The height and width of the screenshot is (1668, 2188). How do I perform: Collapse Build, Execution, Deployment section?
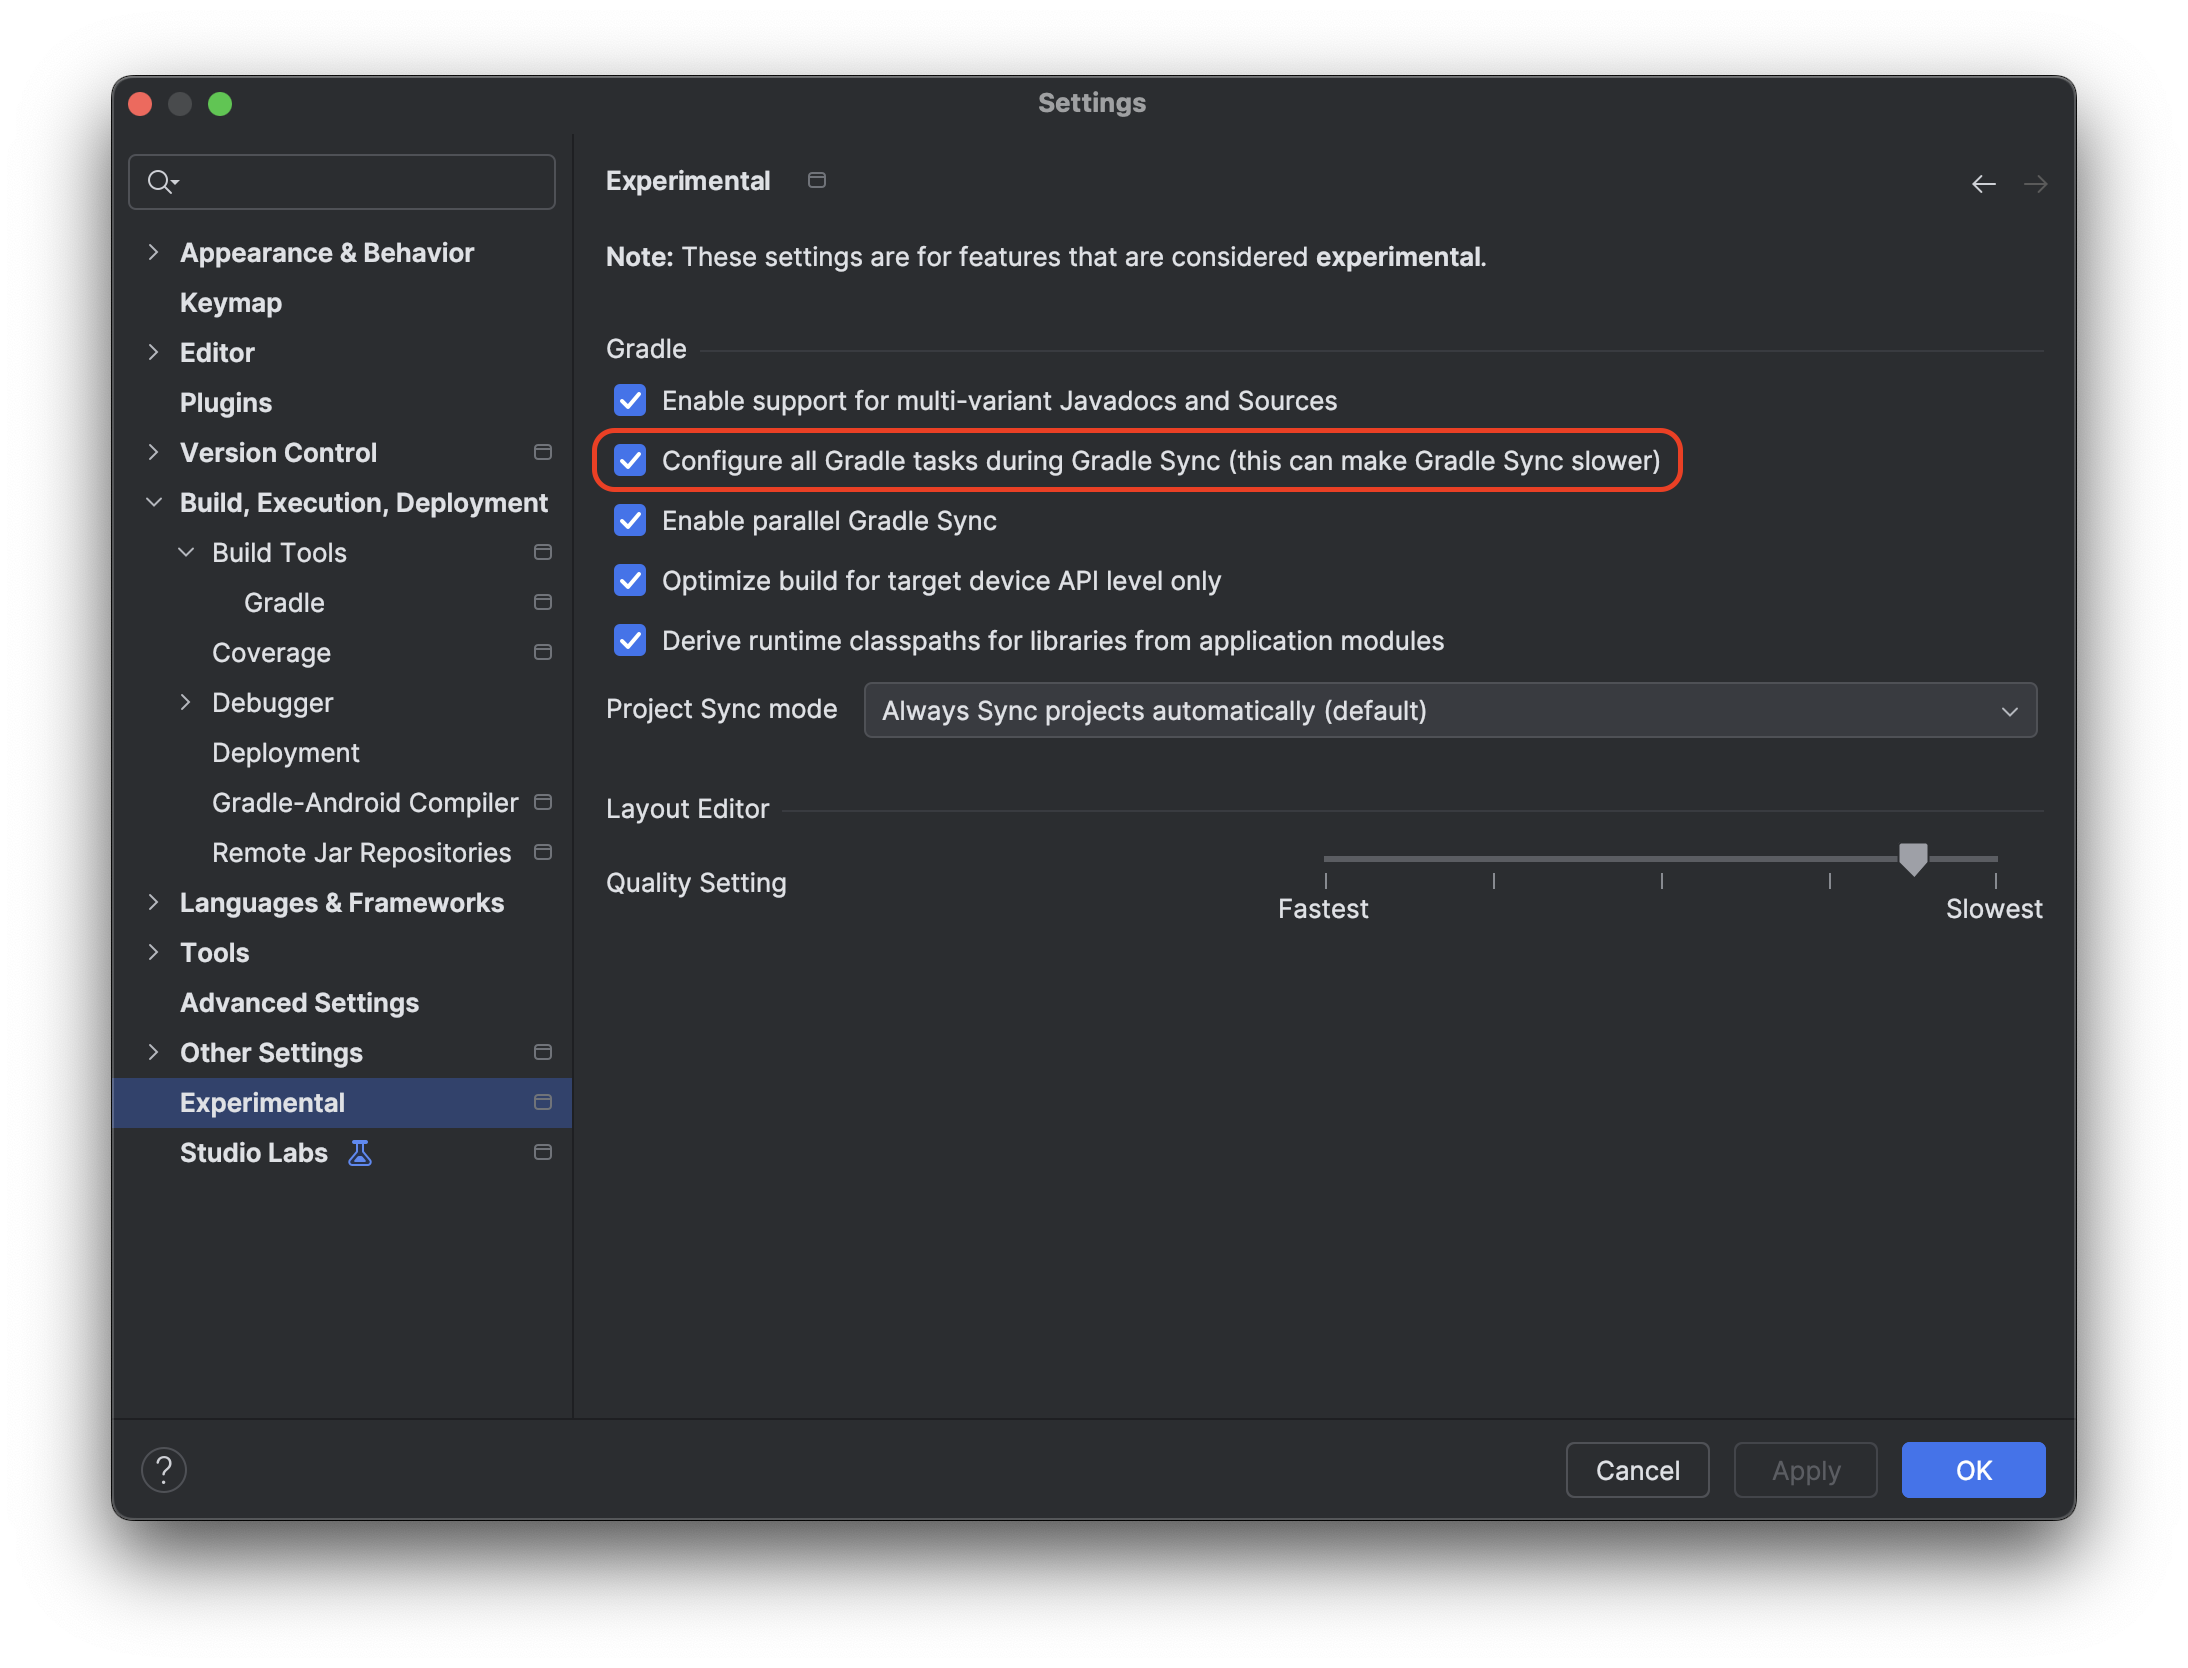coord(153,502)
